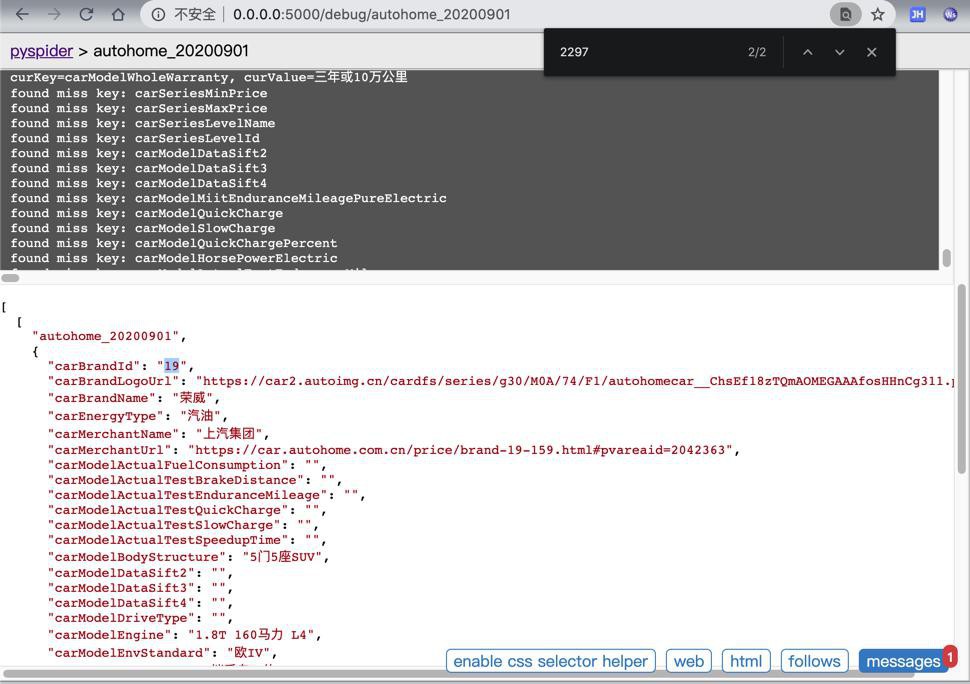
Task: Select log line 'found miss key: carSeriesMaxPrice'
Action: [139, 108]
